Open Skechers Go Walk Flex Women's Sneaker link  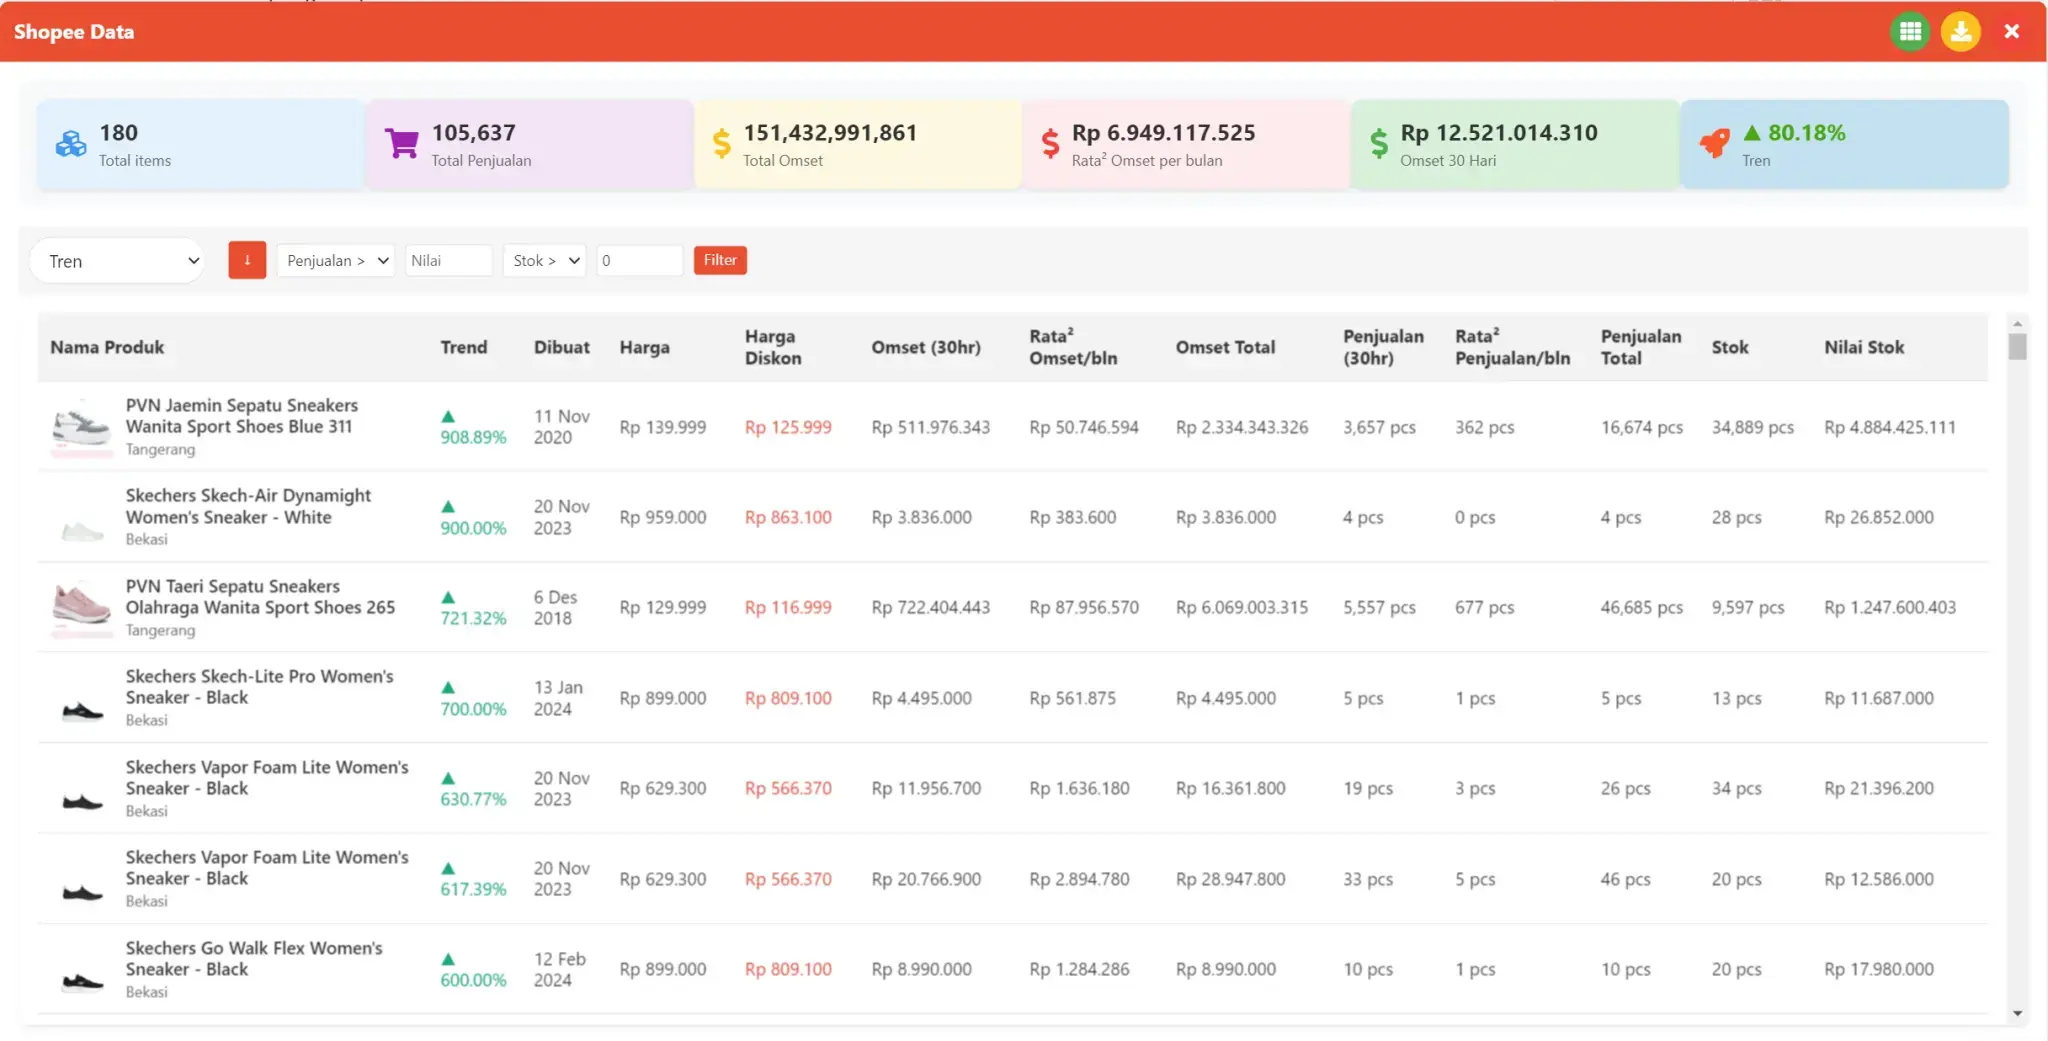pyautogui.click(x=254, y=958)
